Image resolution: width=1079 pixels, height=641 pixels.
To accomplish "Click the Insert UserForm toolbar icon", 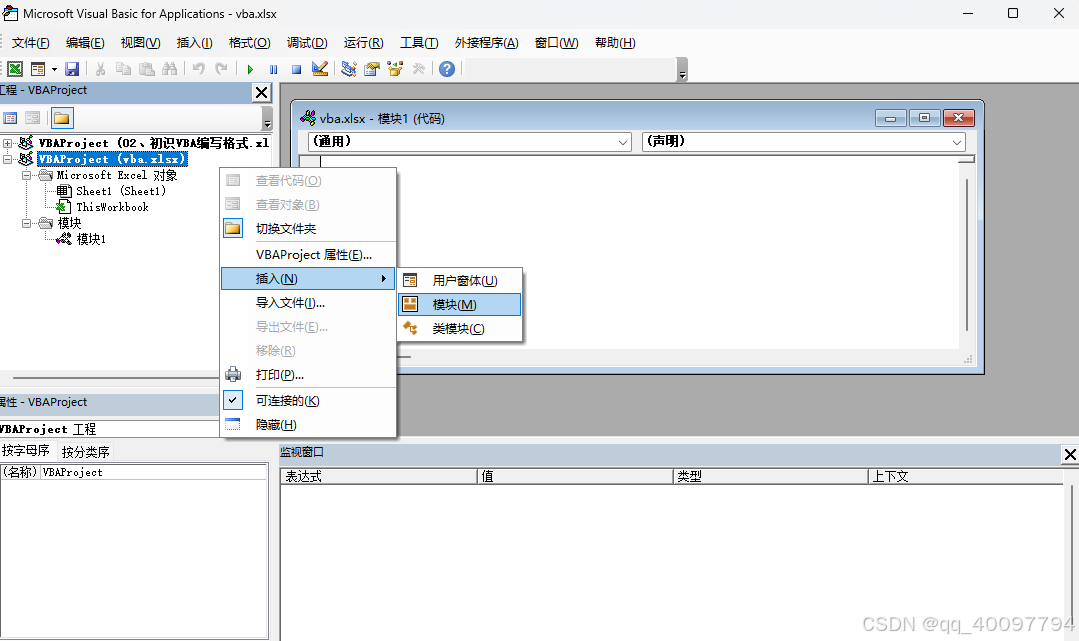I will point(38,69).
